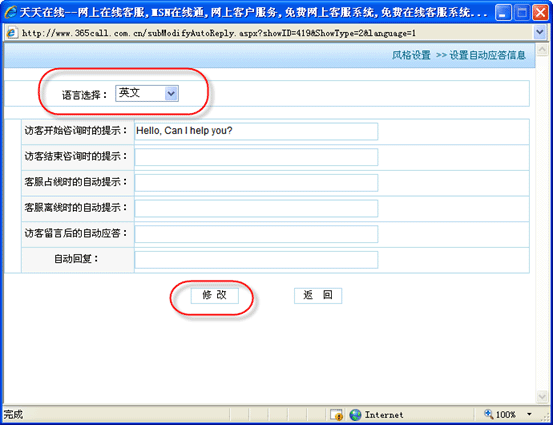Image resolution: width=553 pixels, height=425 pixels.
Task: Expand the zoom level arrow next to 100%
Action: (x=529, y=414)
